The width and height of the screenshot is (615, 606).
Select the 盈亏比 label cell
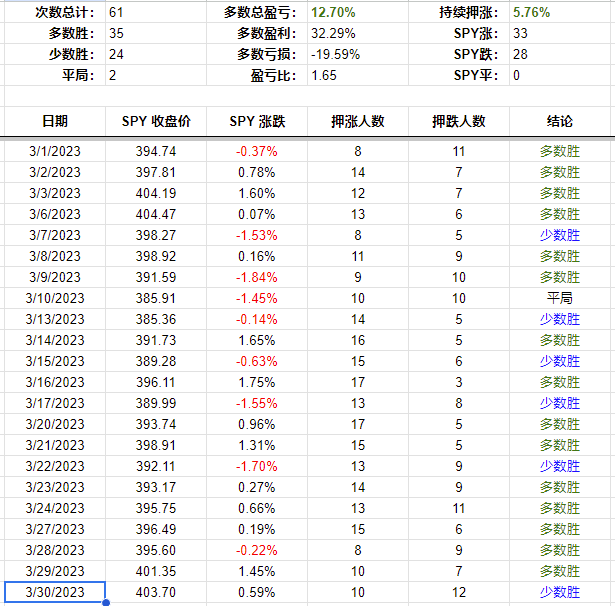point(257,75)
